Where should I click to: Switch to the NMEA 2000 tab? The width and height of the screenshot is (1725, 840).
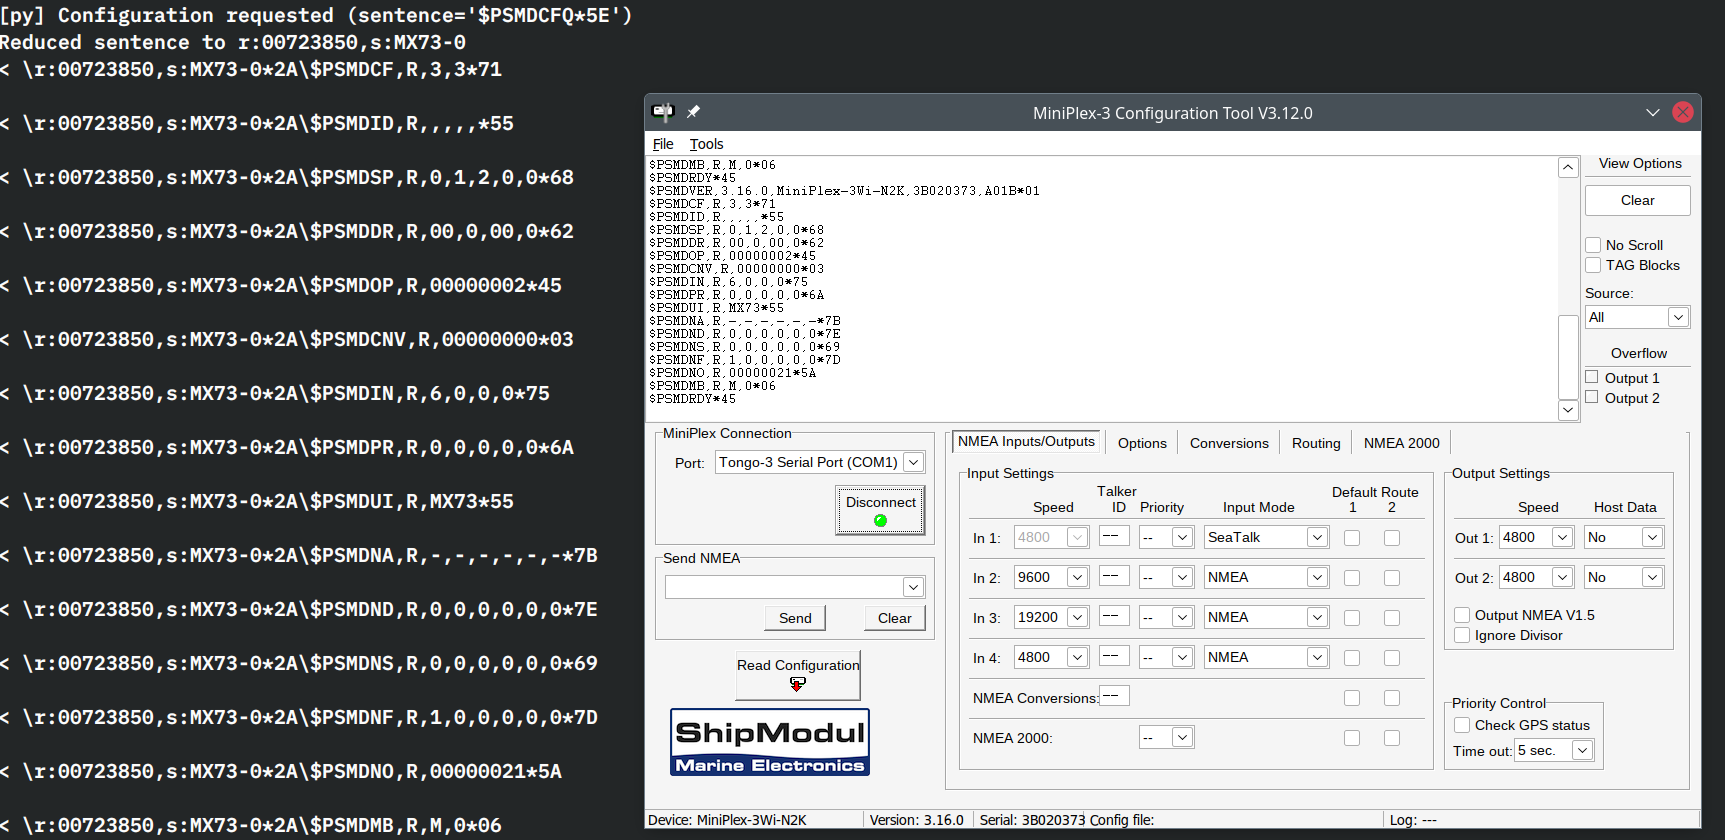[x=1402, y=443]
